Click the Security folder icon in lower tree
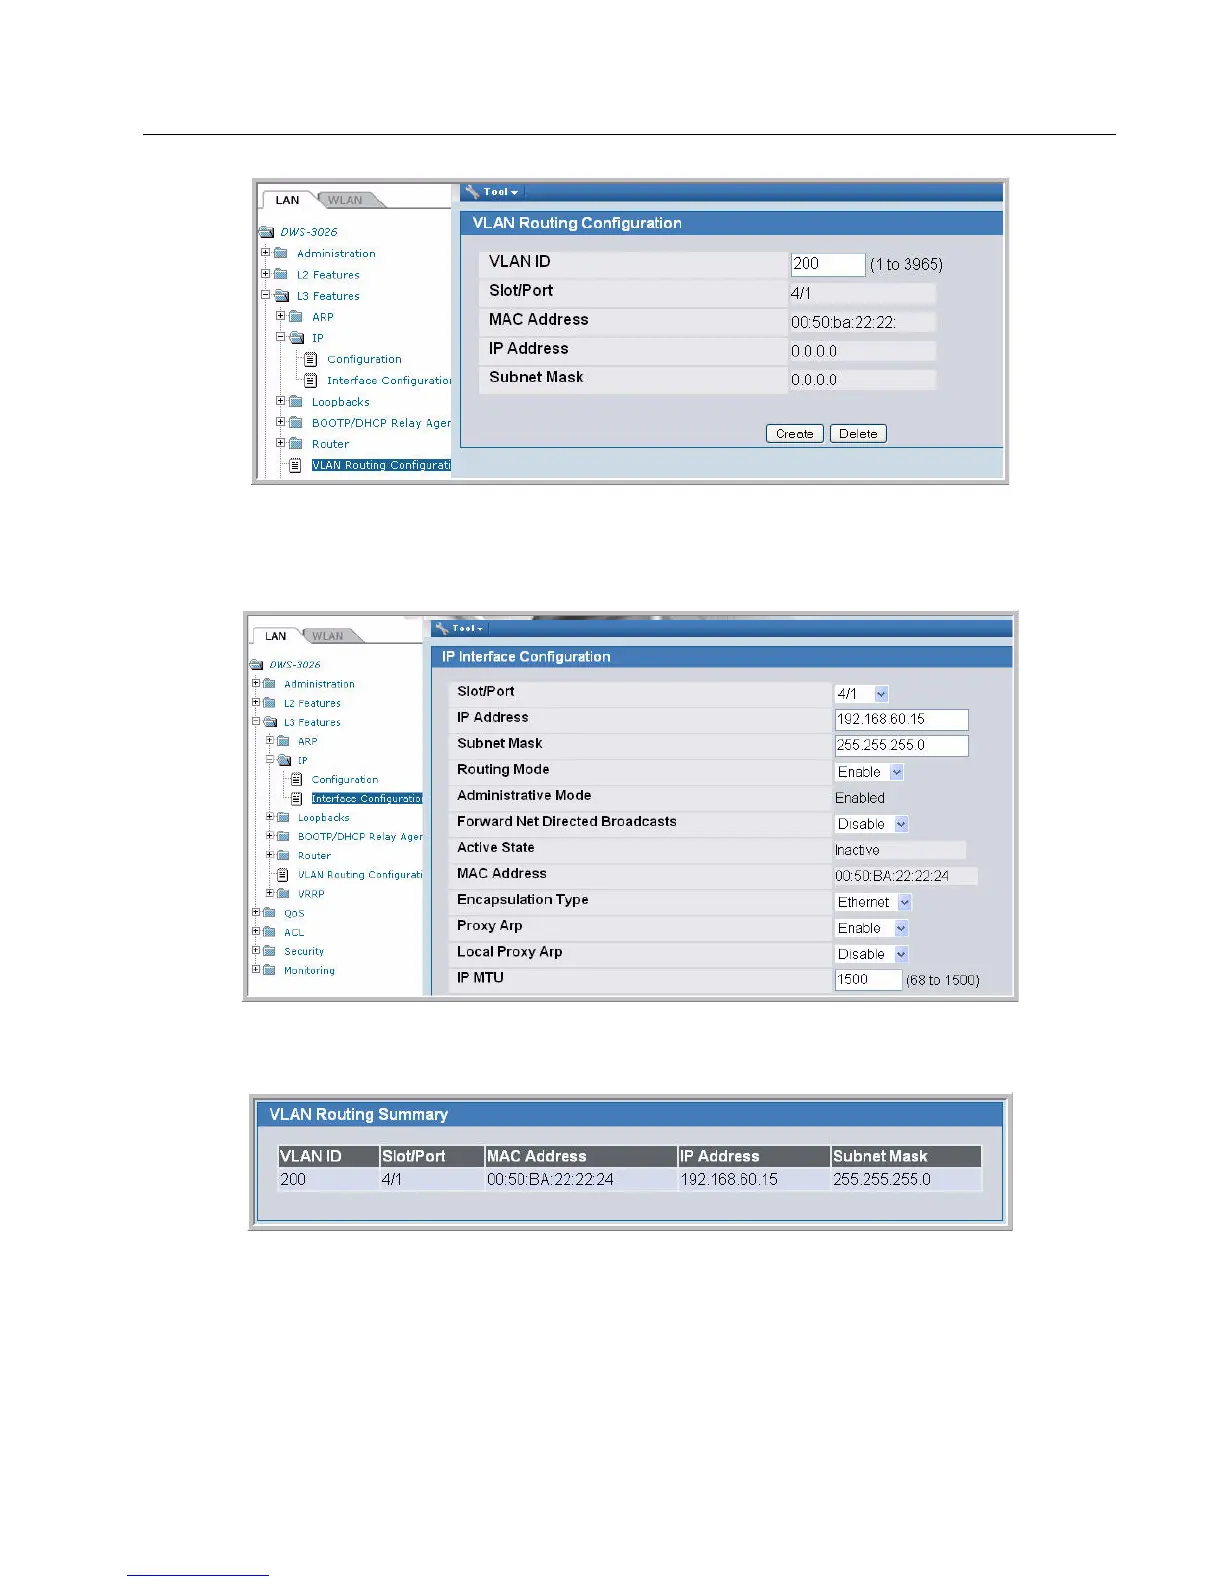 pos(269,951)
